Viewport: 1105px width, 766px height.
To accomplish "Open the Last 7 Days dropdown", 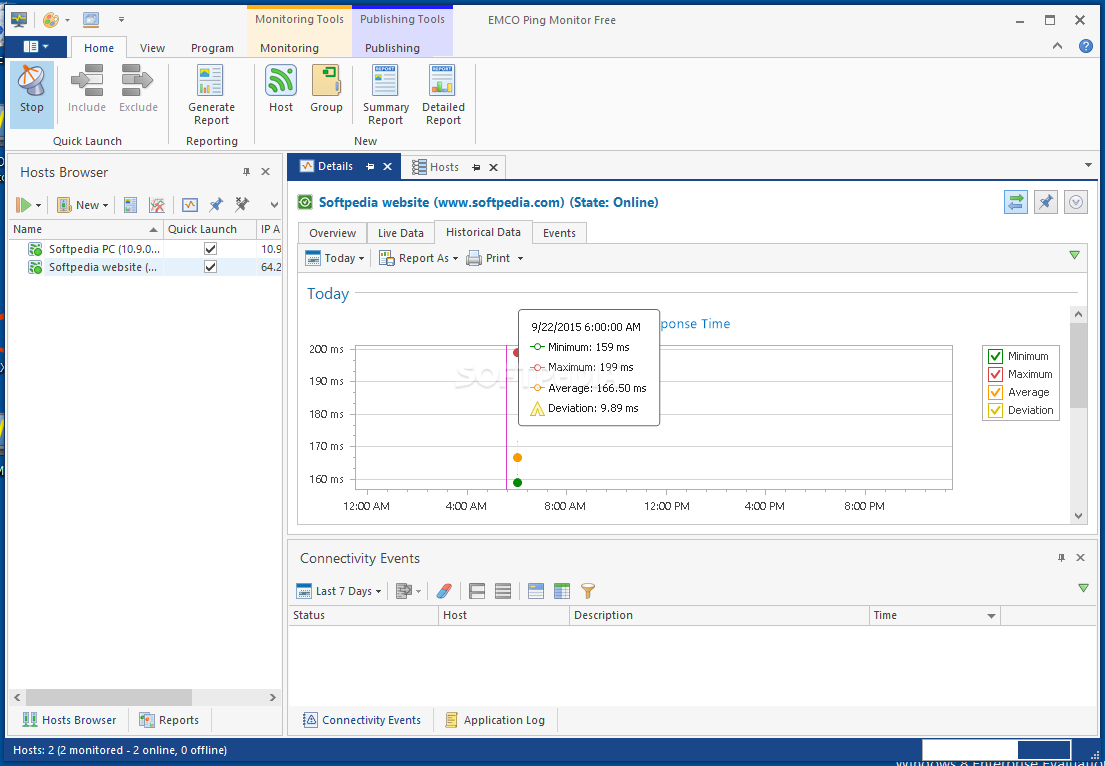I will click(x=339, y=591).
